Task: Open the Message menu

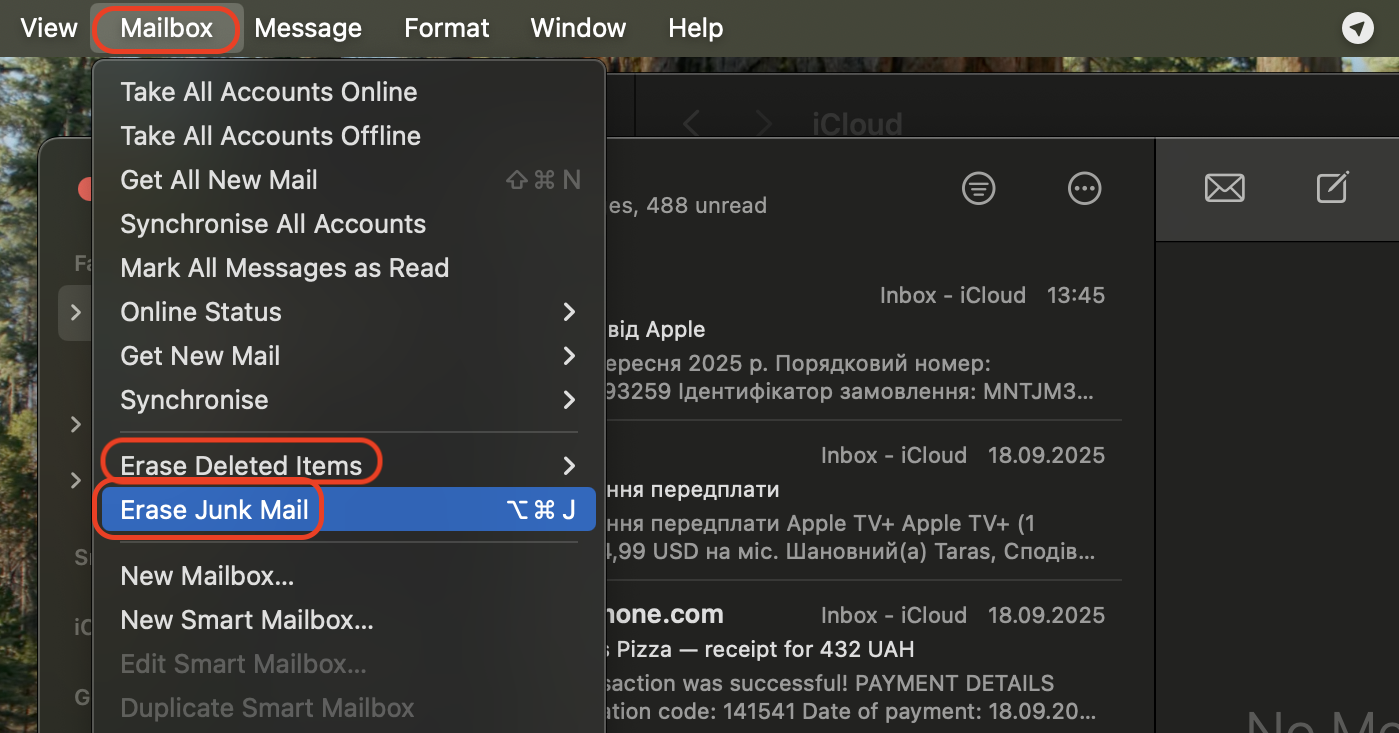Action: click(307, 27)
